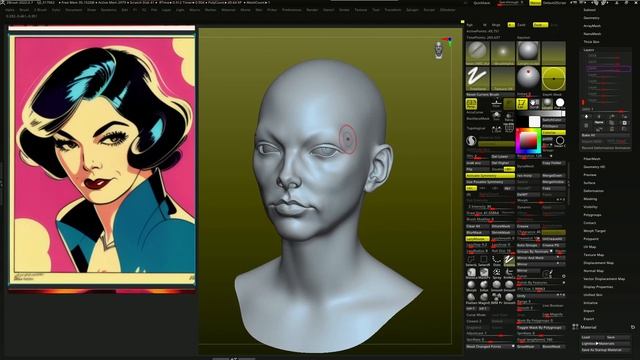
Task: Expand the Displacement Map sub-palette
Action: [x=599, y=263]
